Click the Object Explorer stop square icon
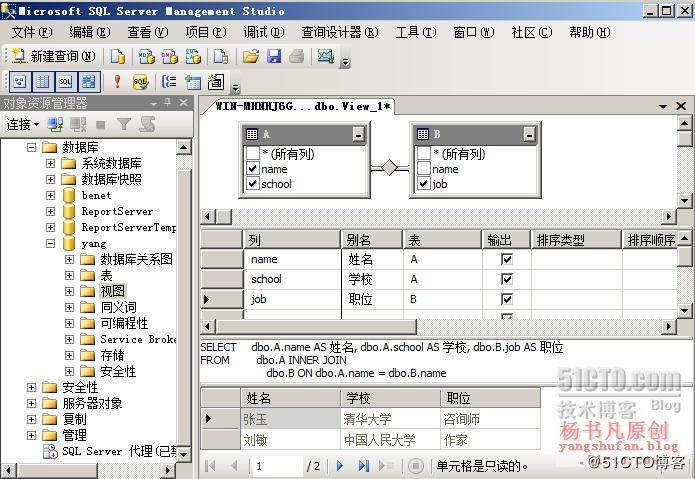Image resolution: width=695 pixels, height=479 pixels. [101, 125]
